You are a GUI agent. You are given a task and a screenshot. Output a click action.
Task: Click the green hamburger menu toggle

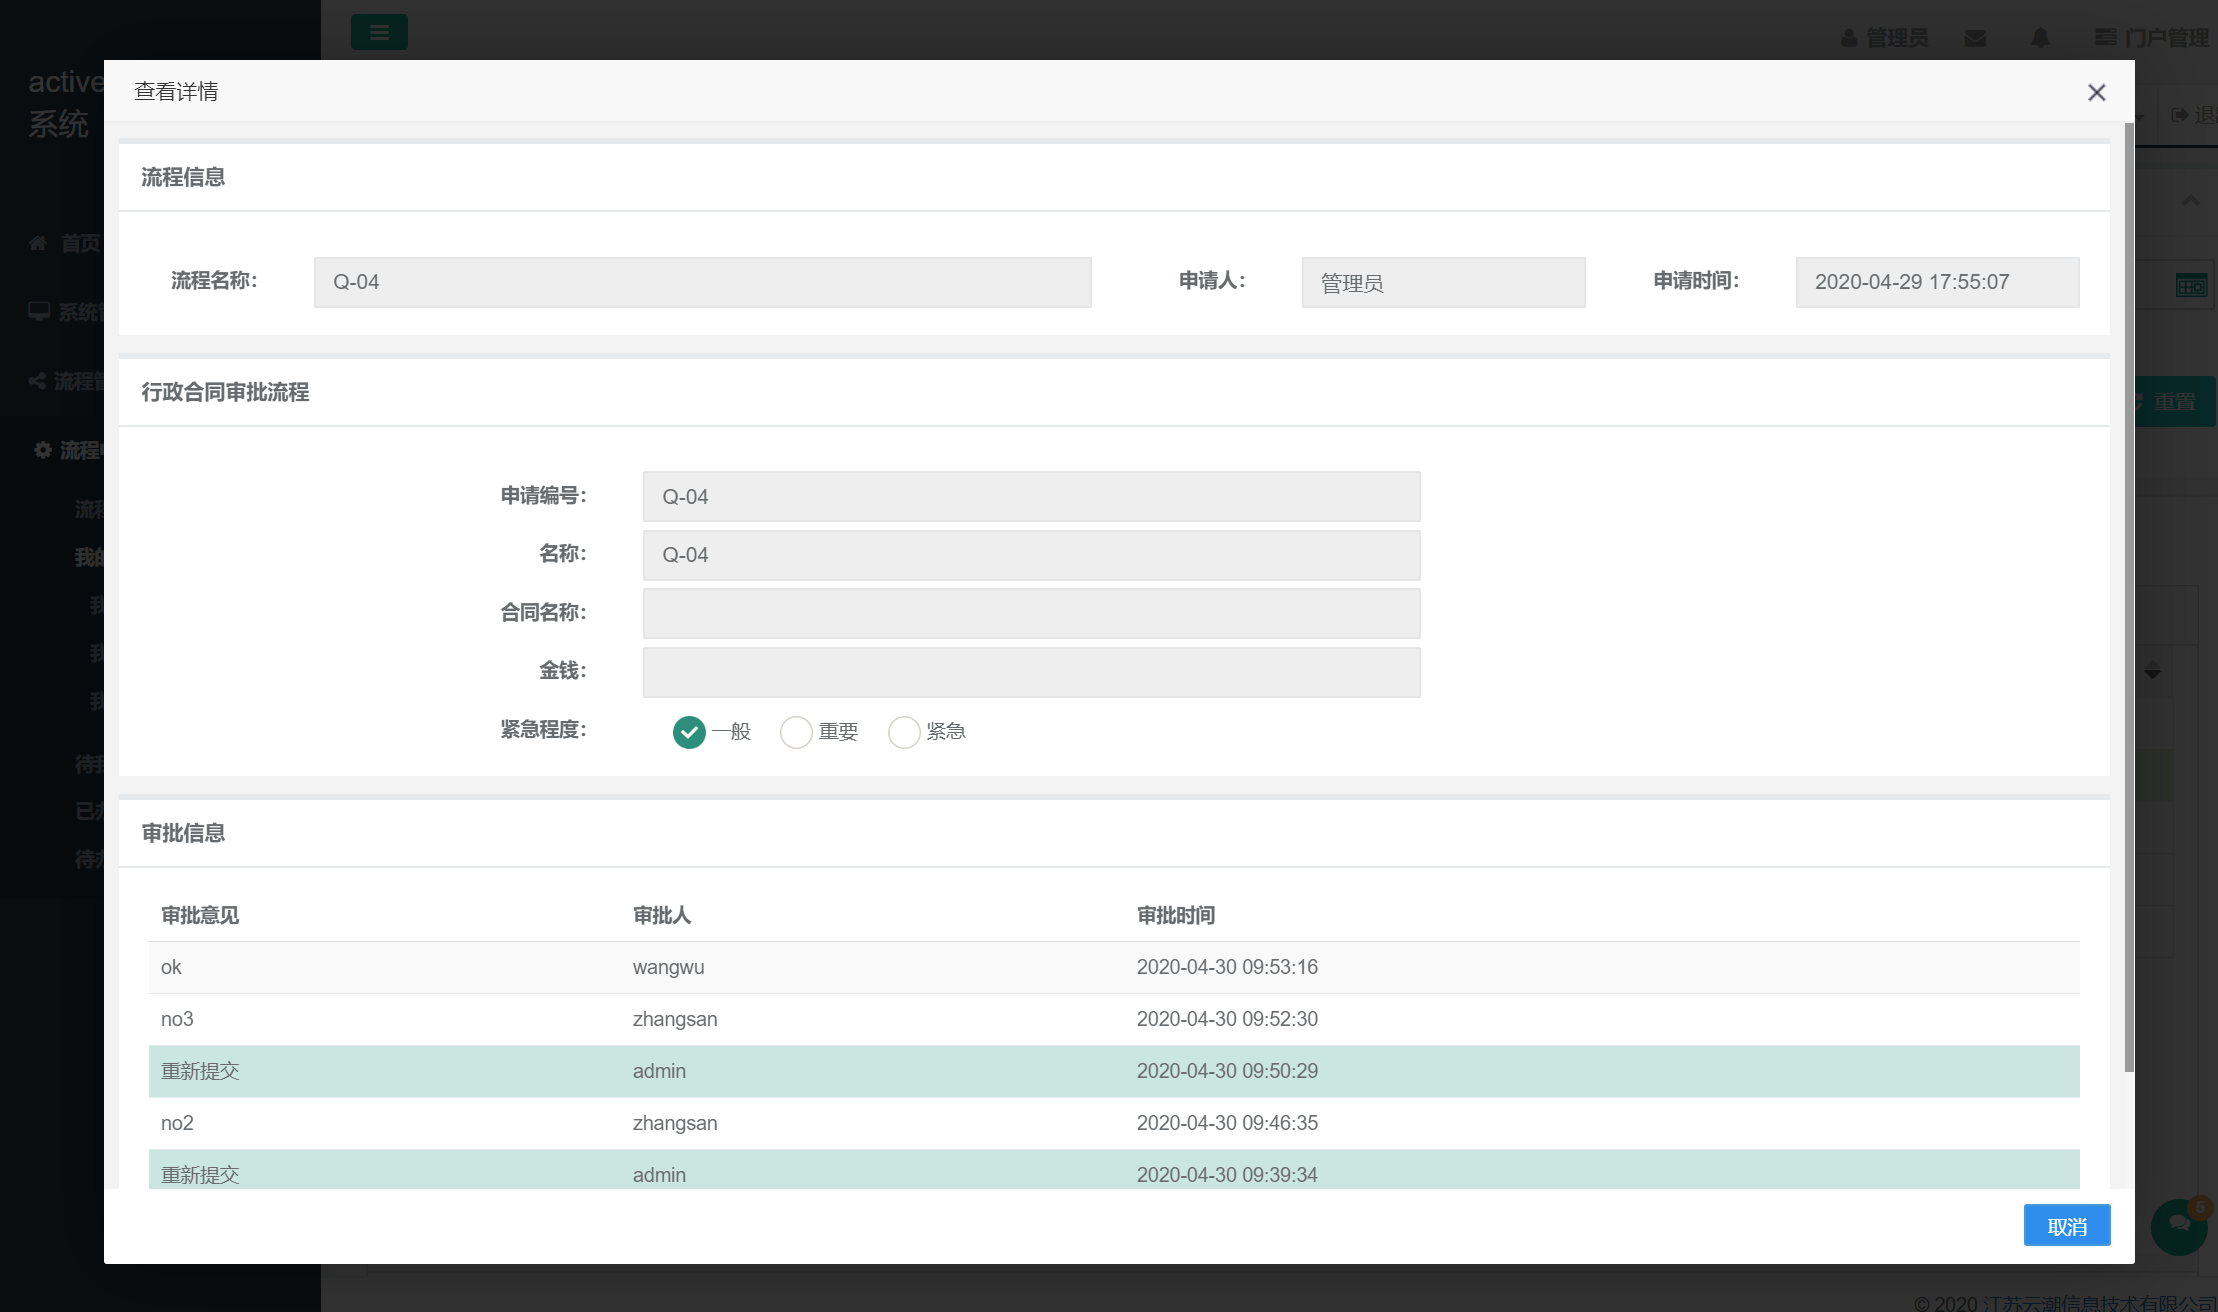coord(379,33)
